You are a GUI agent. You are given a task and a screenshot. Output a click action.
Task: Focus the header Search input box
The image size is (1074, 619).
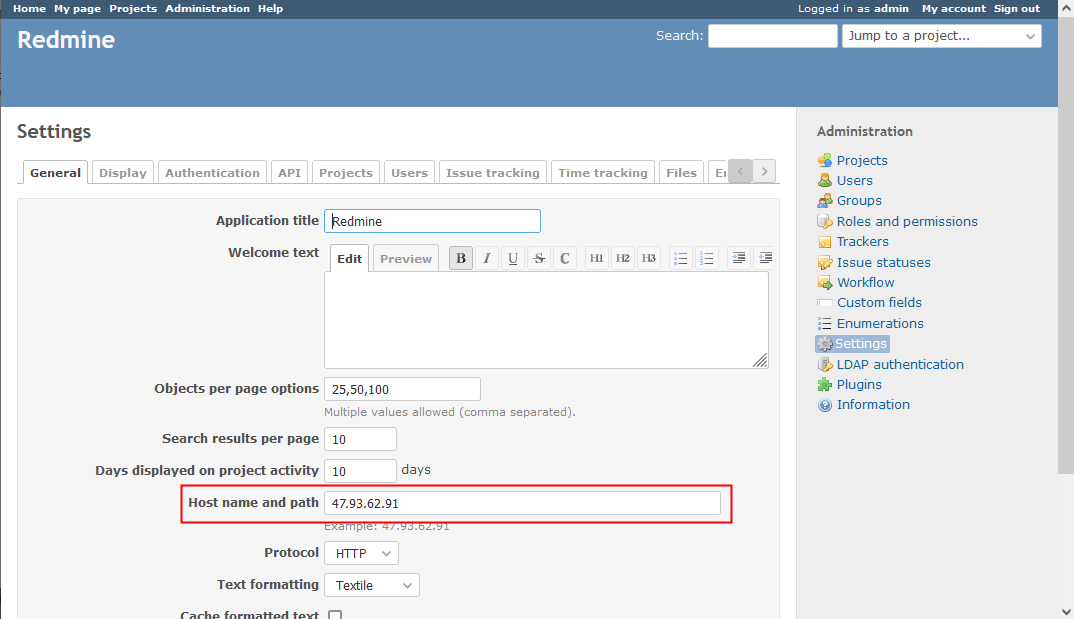[x=773, y=36]
